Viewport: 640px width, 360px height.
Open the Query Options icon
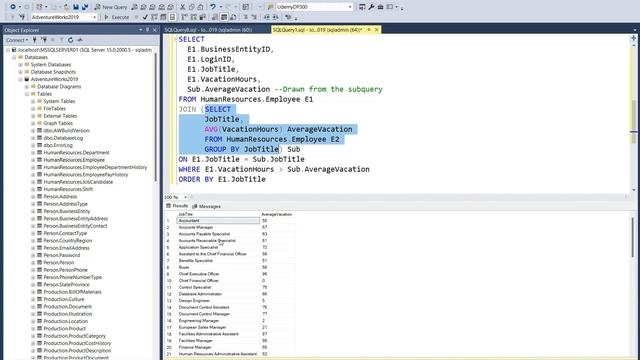pyautogui.click(x=163, y=17)
